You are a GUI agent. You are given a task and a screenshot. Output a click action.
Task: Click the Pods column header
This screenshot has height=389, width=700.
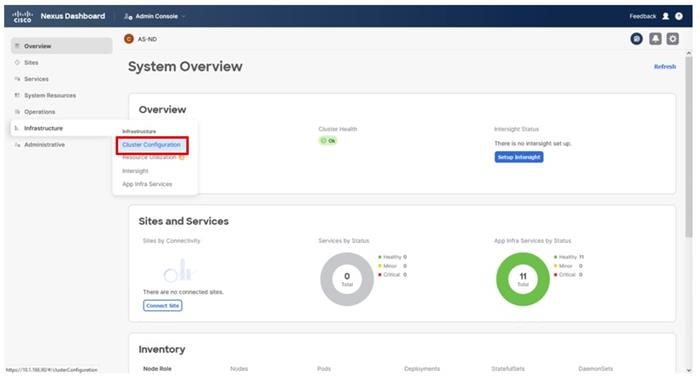click(x=324, y=369)
